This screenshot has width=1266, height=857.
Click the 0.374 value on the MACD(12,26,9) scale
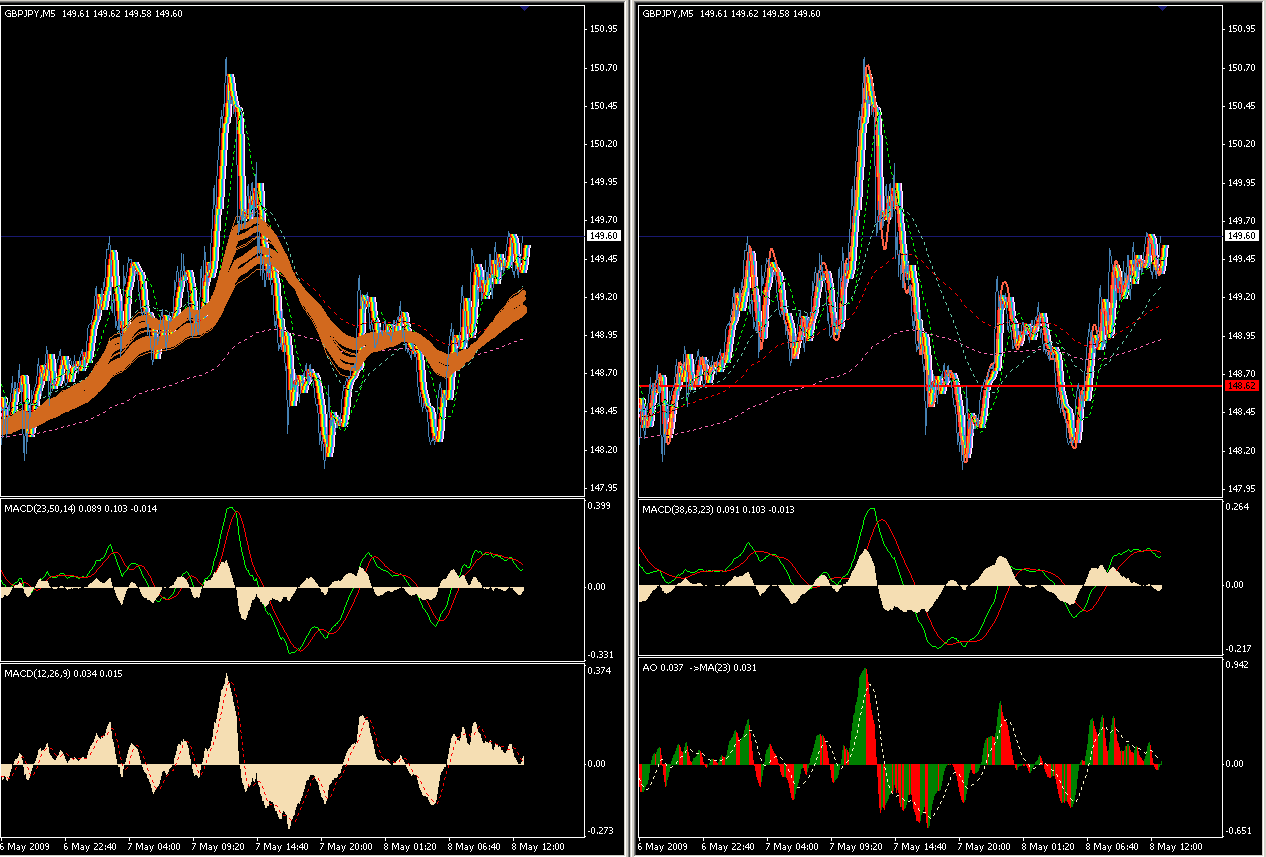[x=600, y=671]
